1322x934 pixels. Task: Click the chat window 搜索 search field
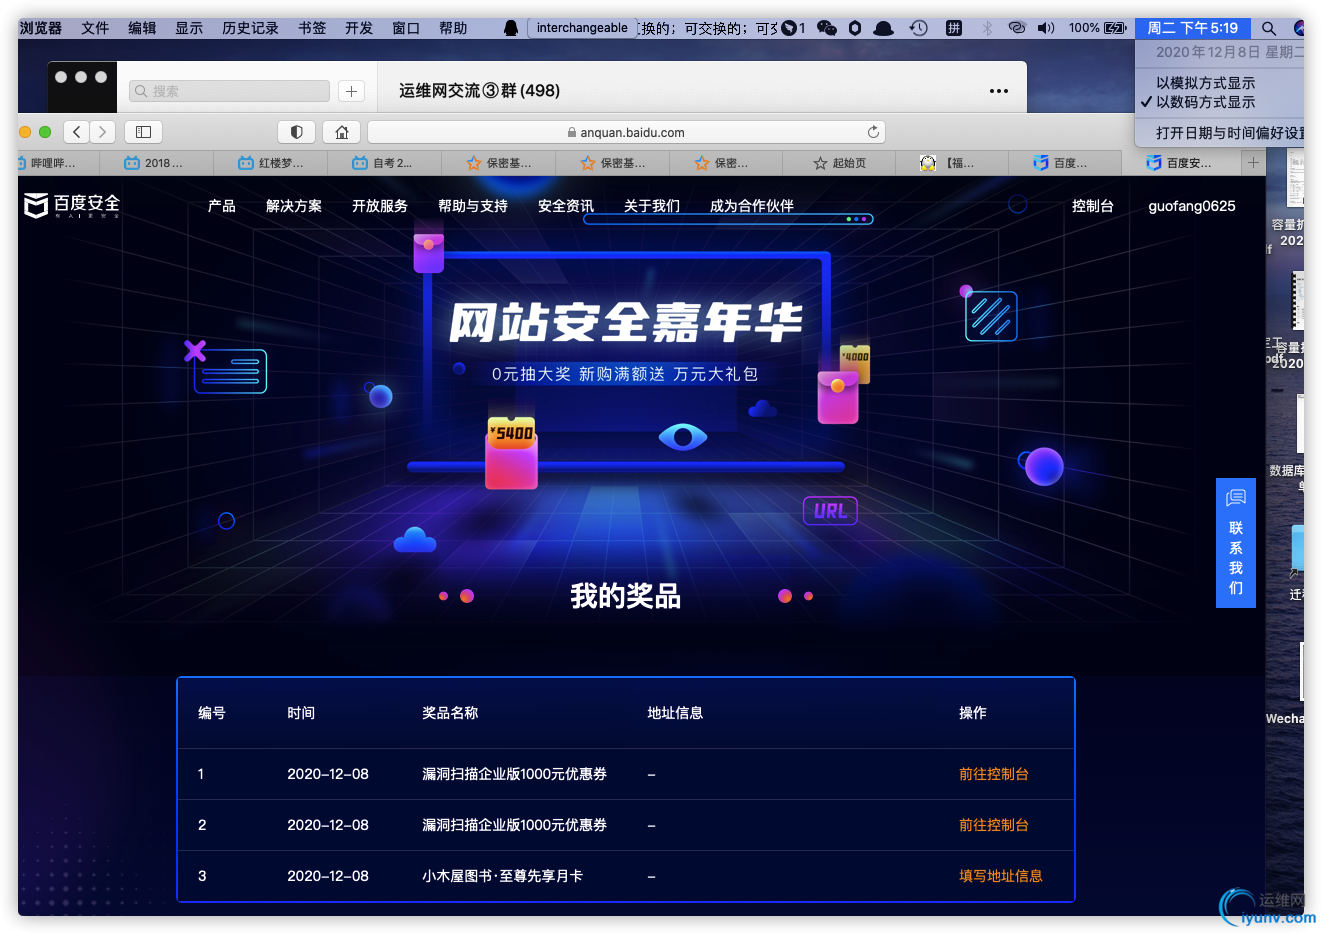coord(229,91)
